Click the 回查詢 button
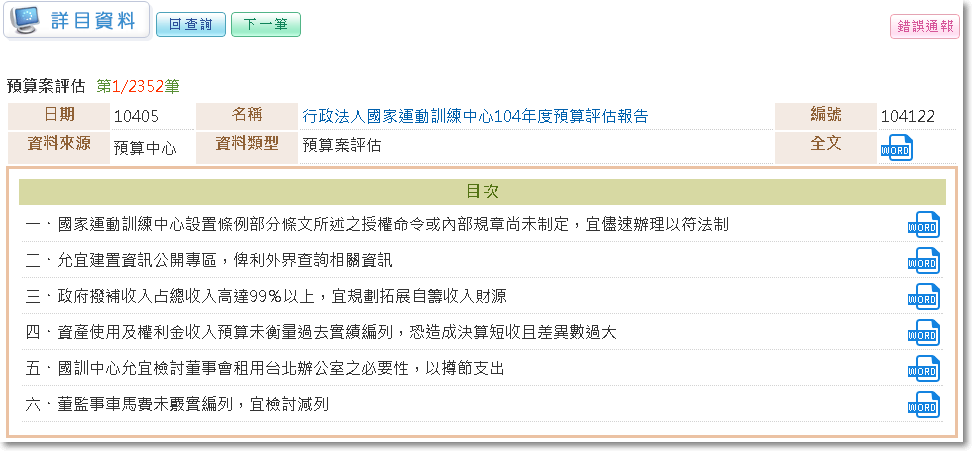Screen dimensions: 972x451 (x=191, y=25)
